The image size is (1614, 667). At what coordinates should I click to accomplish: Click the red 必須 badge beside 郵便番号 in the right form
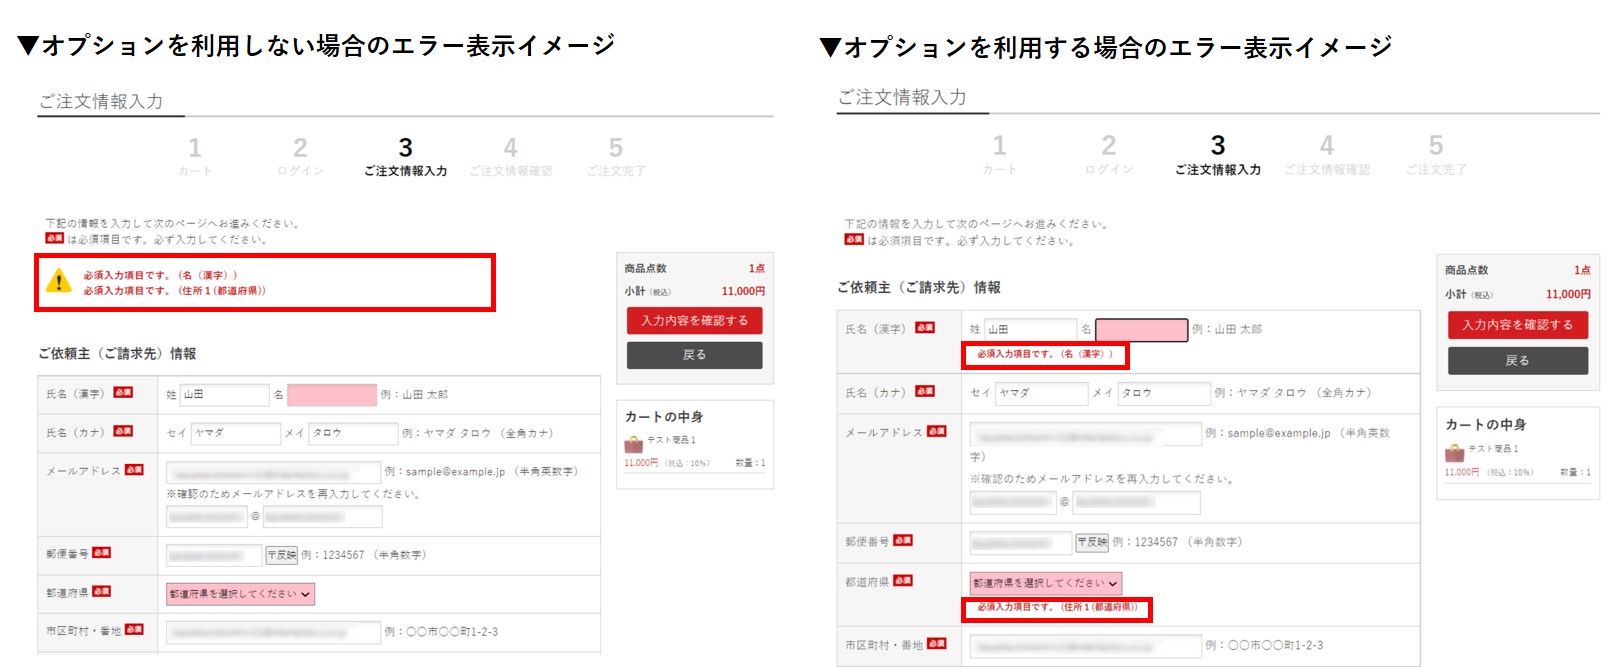902,541
